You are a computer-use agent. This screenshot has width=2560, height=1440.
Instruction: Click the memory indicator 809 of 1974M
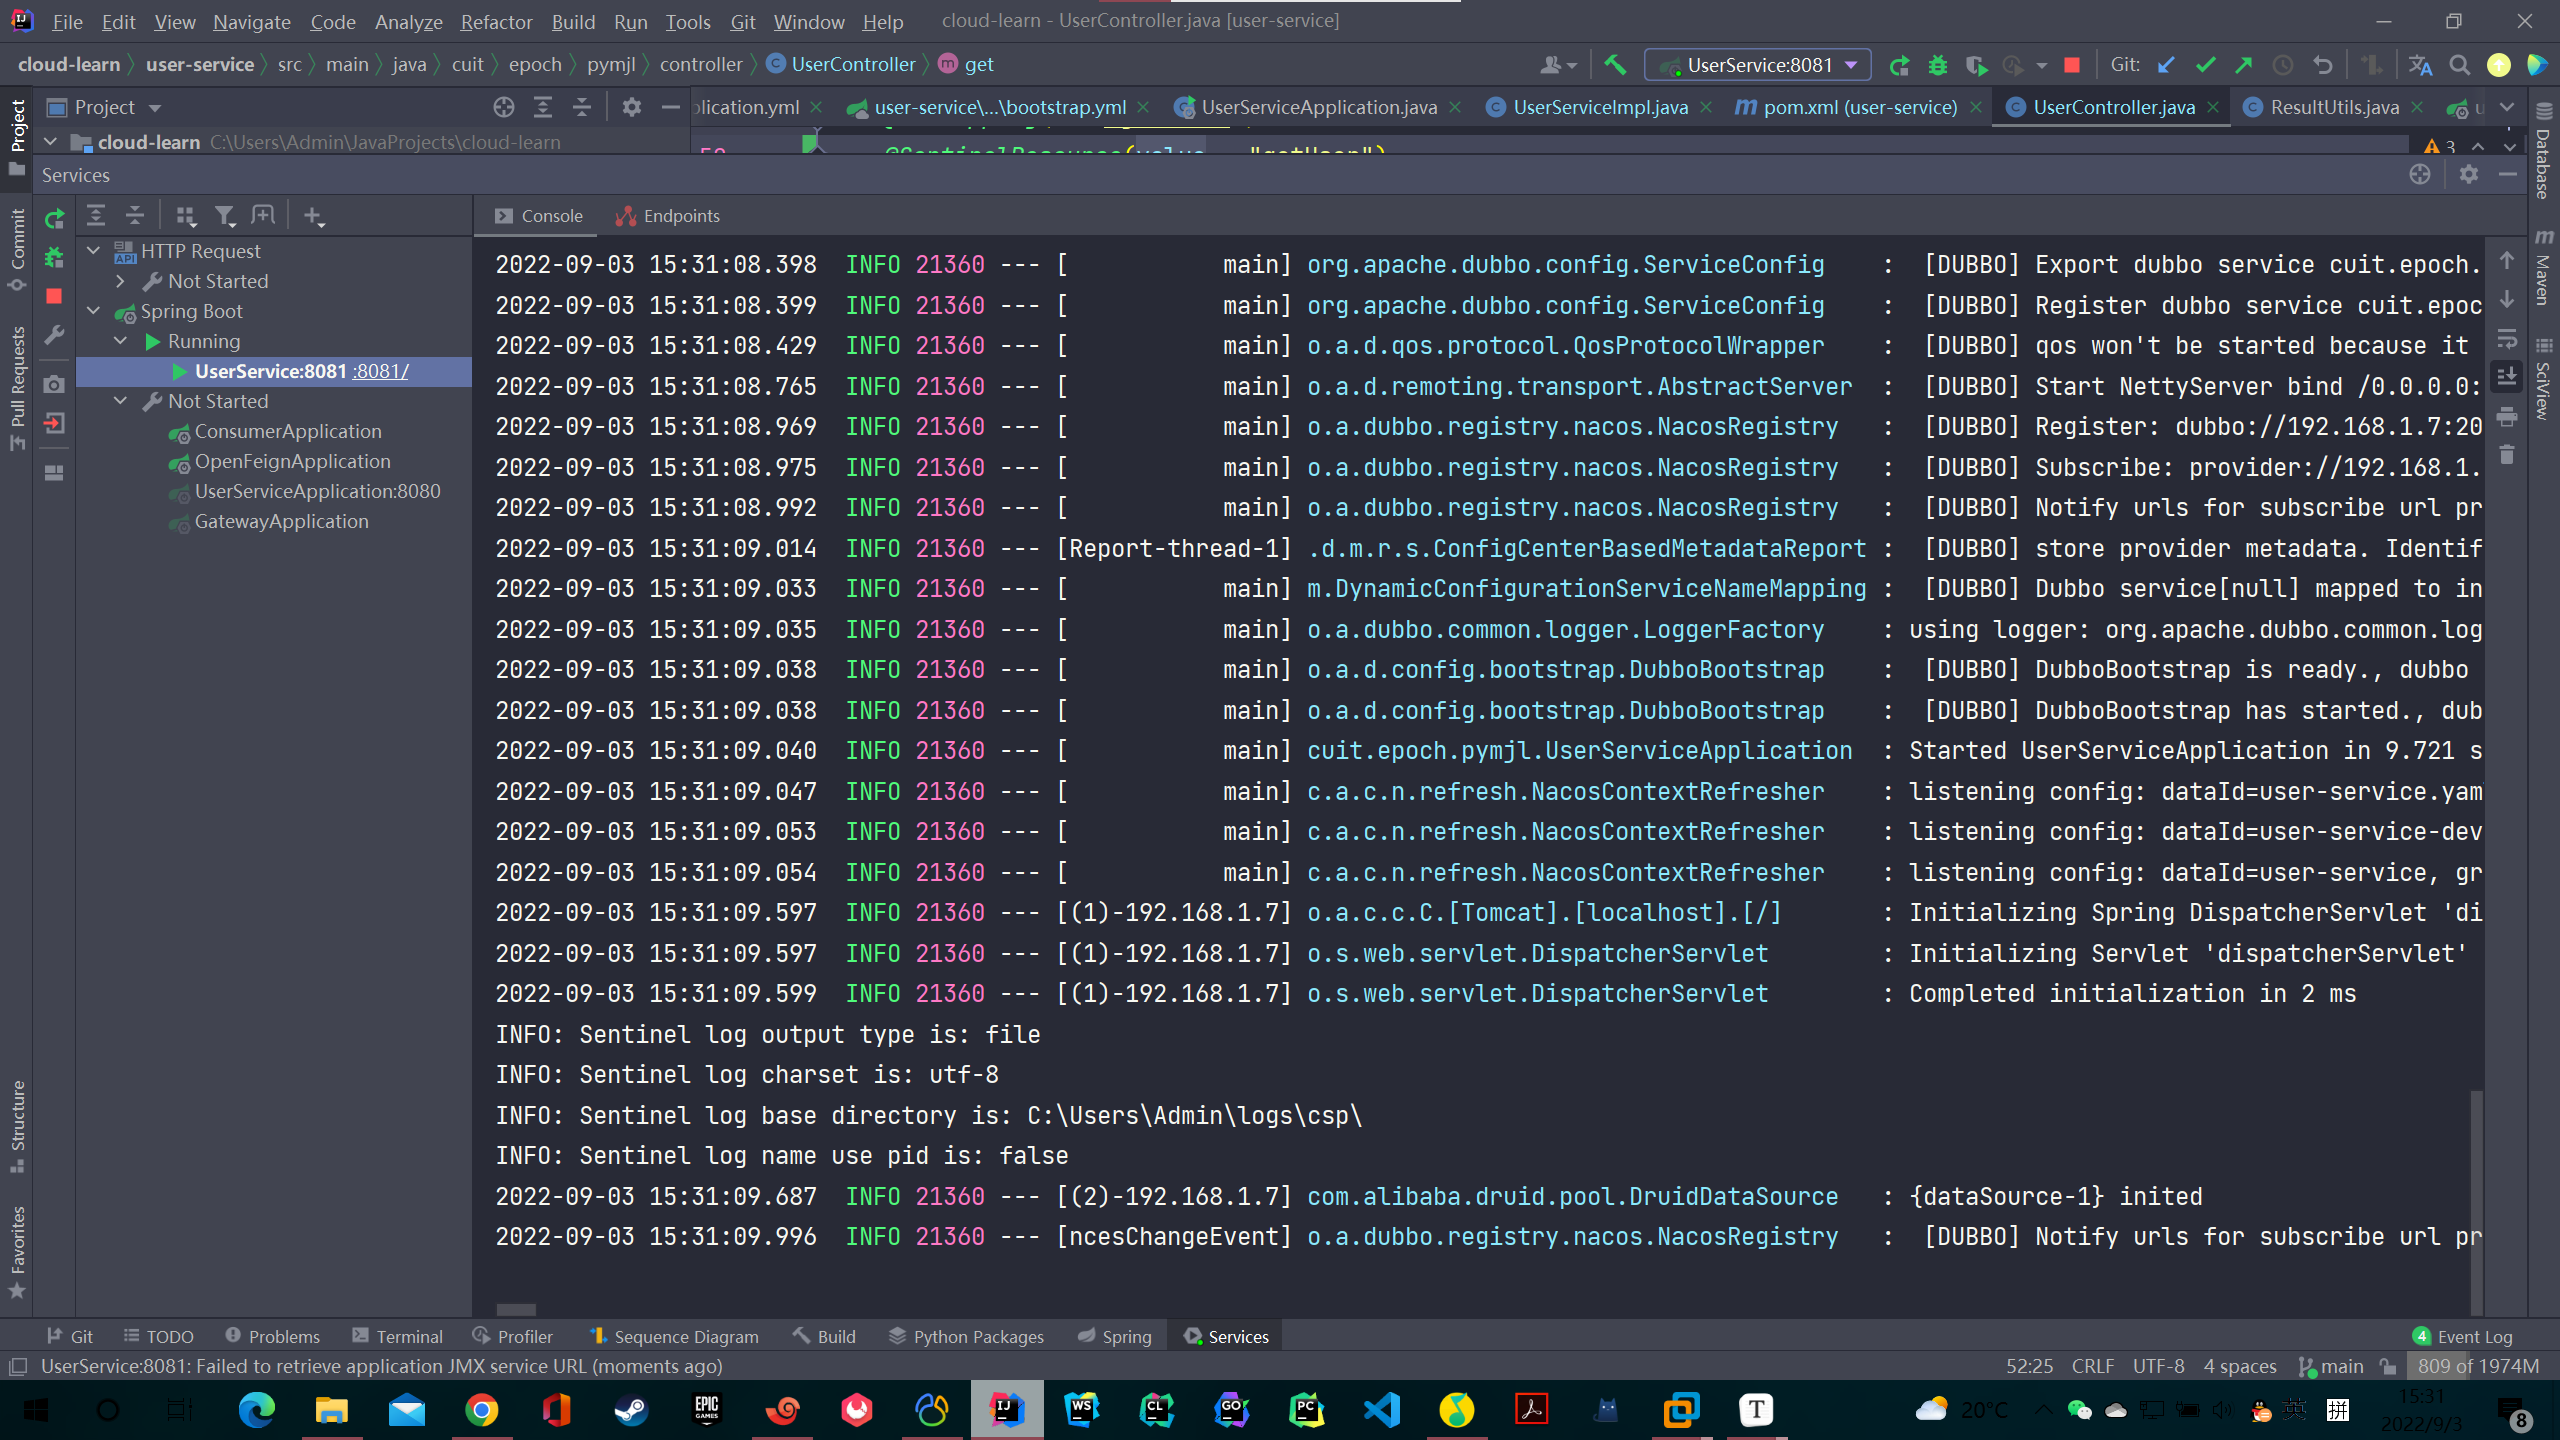[2477, 1366]
